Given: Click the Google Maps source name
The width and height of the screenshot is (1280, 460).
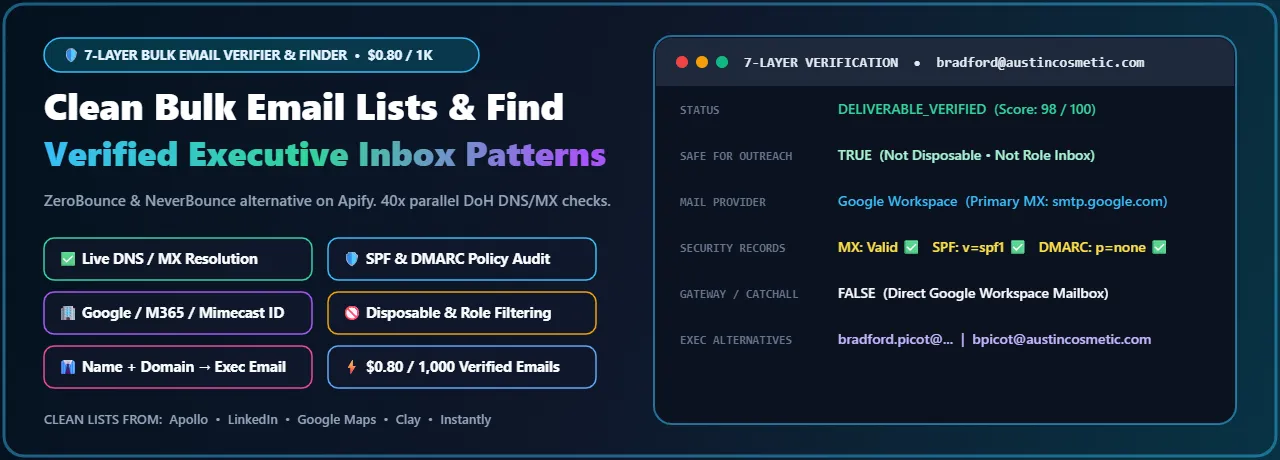Looking at the screenshot, I should tap(337, 420).
